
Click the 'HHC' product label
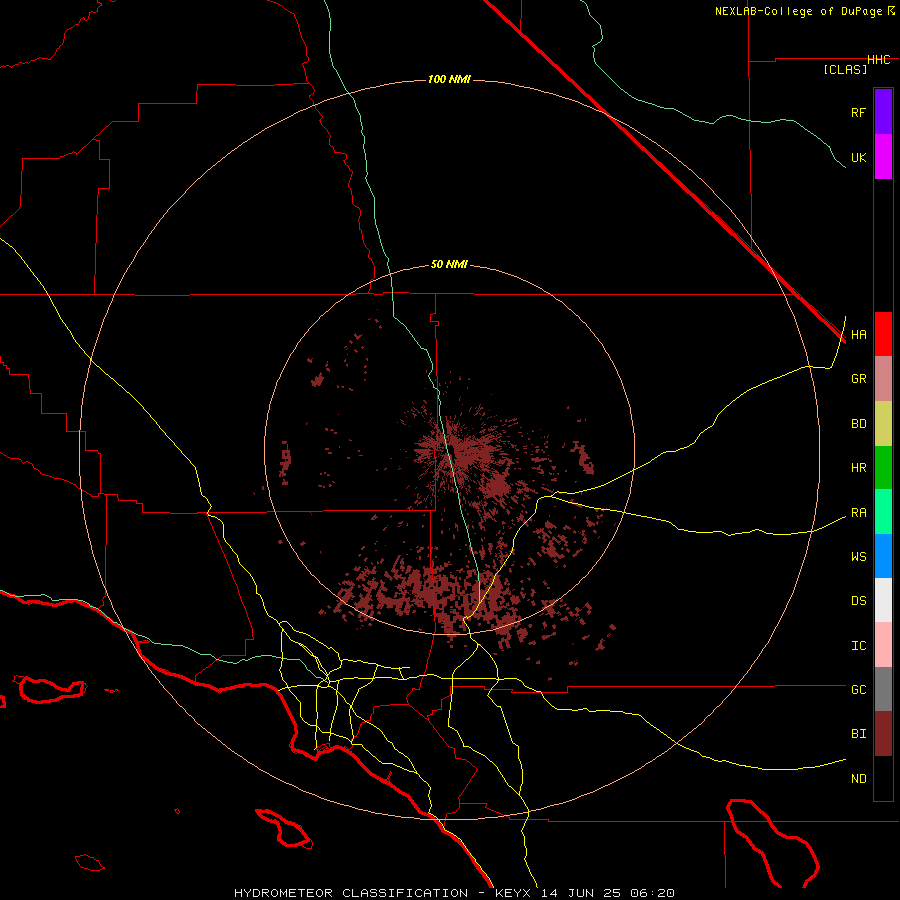pyautogui.click(x=879, y=60)
